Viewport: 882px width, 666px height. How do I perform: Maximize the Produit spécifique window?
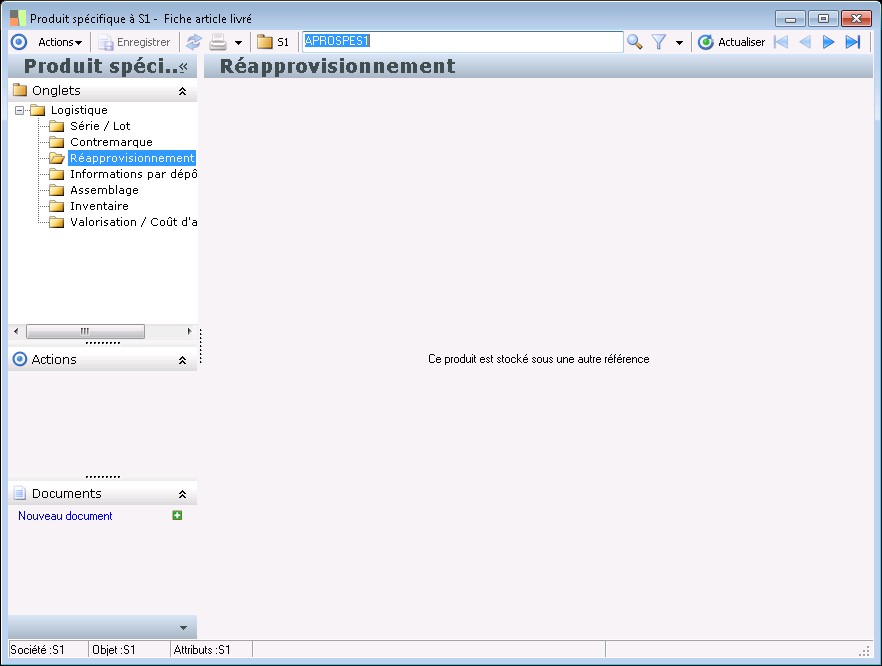[x=823, y=19]
